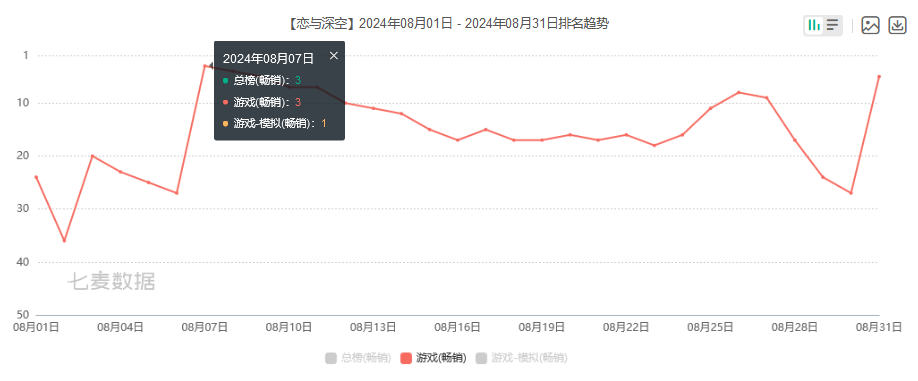Save the chart as an image
918x381 pixels.
(x=871, y=25)
